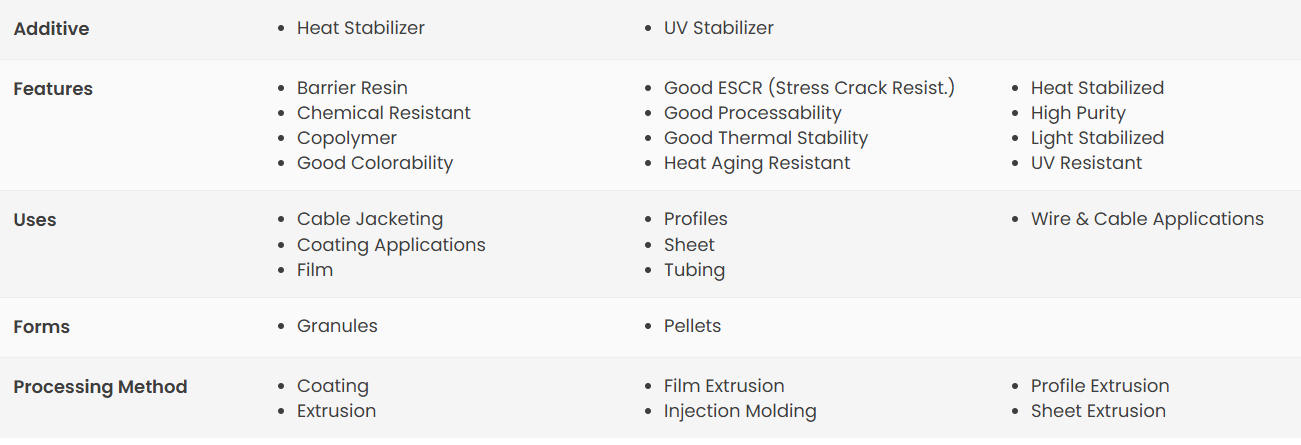Screen dimensions: 1301x445
Task: Click Injection Molding processing method
Action: point(740,411)
